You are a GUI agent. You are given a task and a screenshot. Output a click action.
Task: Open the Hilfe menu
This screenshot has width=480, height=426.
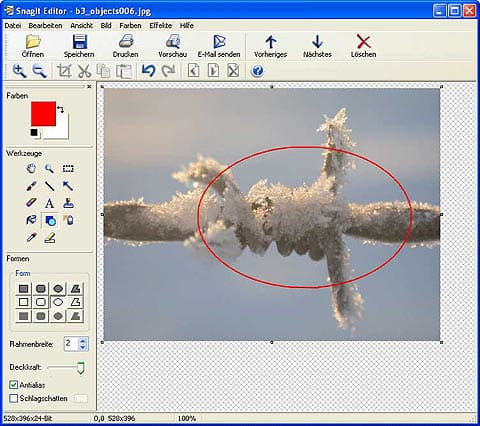pyautogui.click(x=187, y=26)
